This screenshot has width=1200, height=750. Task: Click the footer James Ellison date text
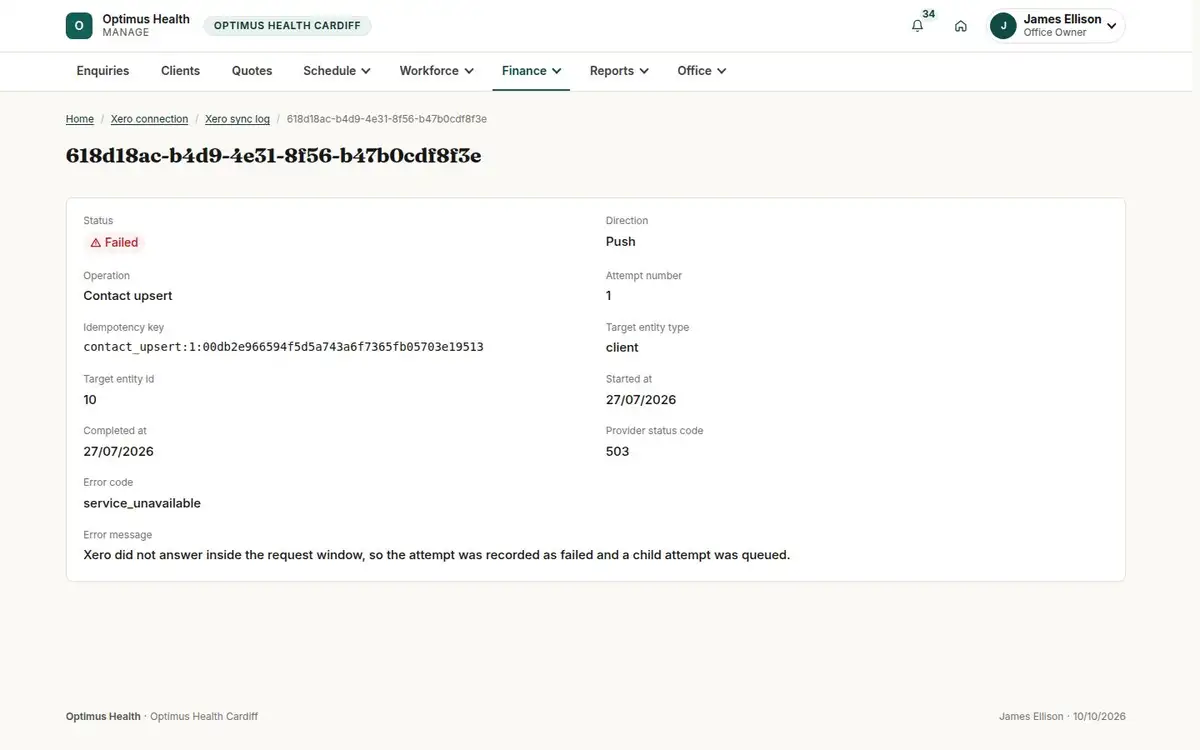[x=1062, y=717]
